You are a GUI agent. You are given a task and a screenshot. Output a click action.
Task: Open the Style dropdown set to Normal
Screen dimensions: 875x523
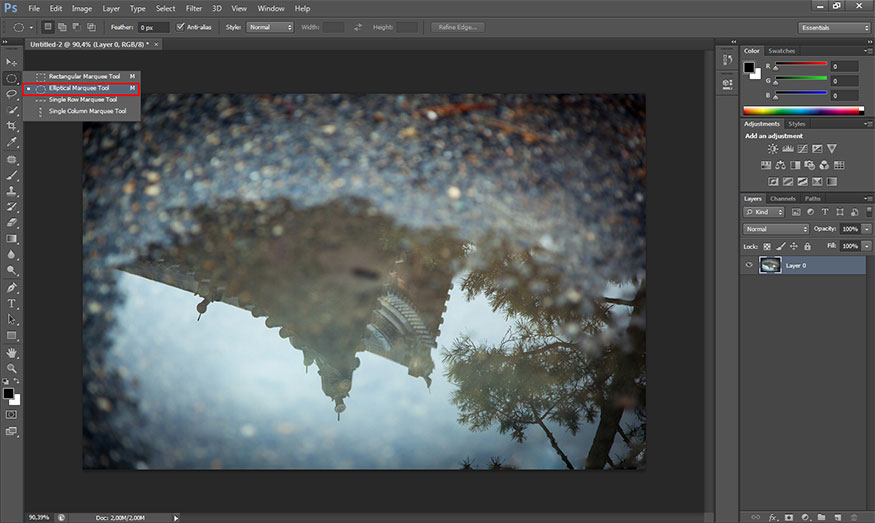coord(270,27)
